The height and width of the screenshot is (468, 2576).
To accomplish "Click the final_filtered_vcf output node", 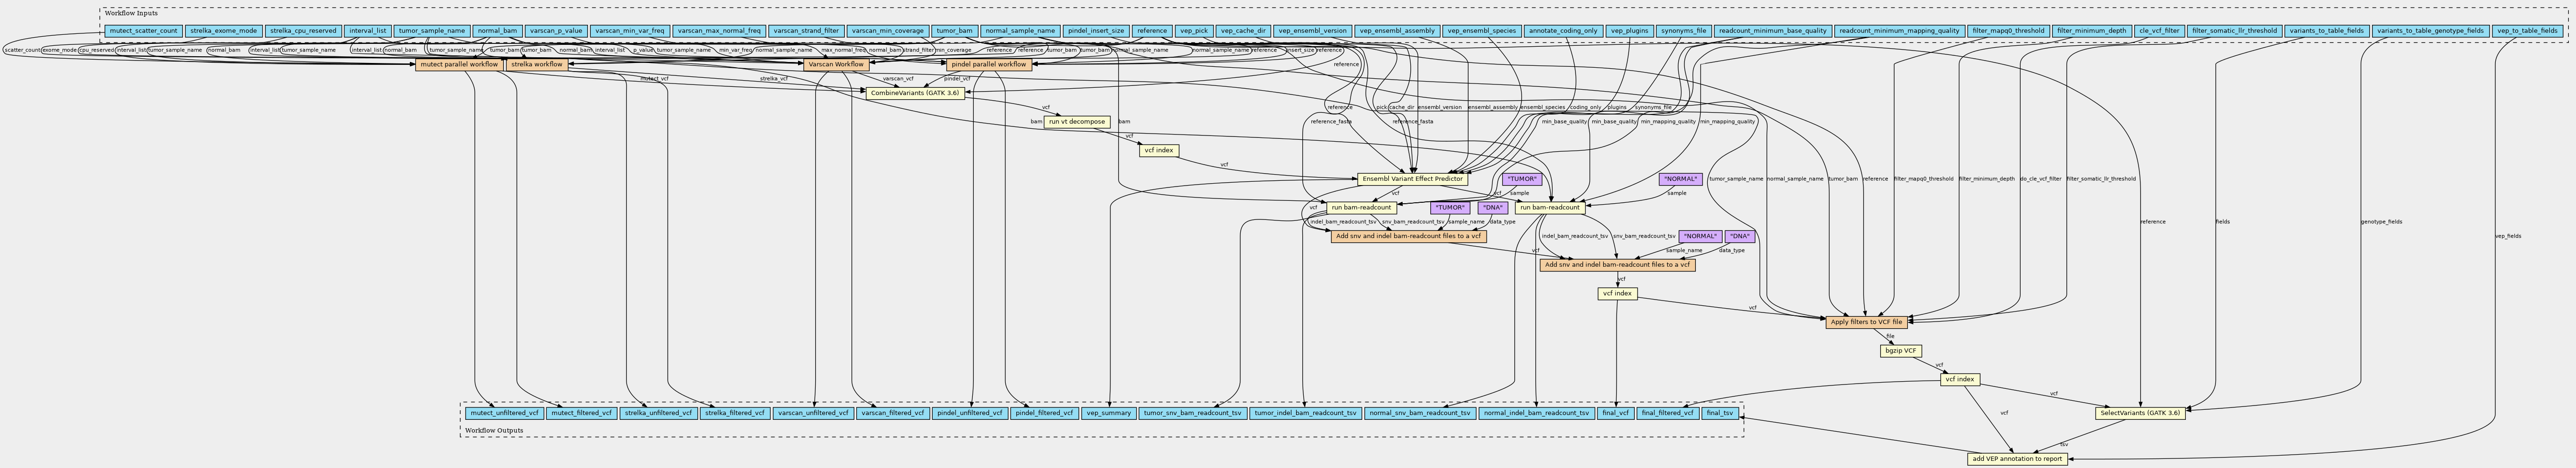I will click(1667, 412).
